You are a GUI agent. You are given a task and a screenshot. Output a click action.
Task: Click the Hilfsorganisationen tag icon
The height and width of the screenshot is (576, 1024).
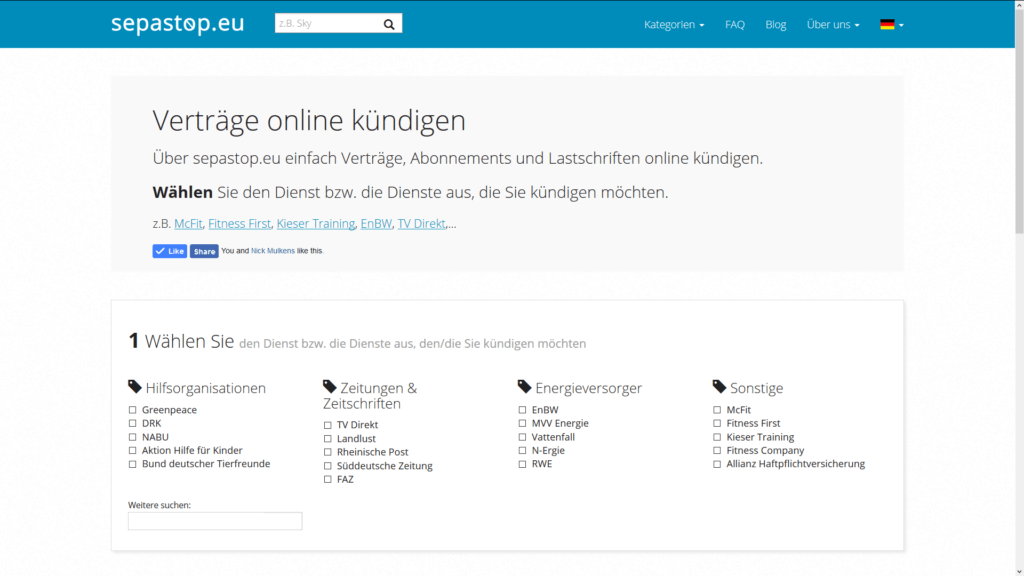pyautogui.click(x=135, y=387)
